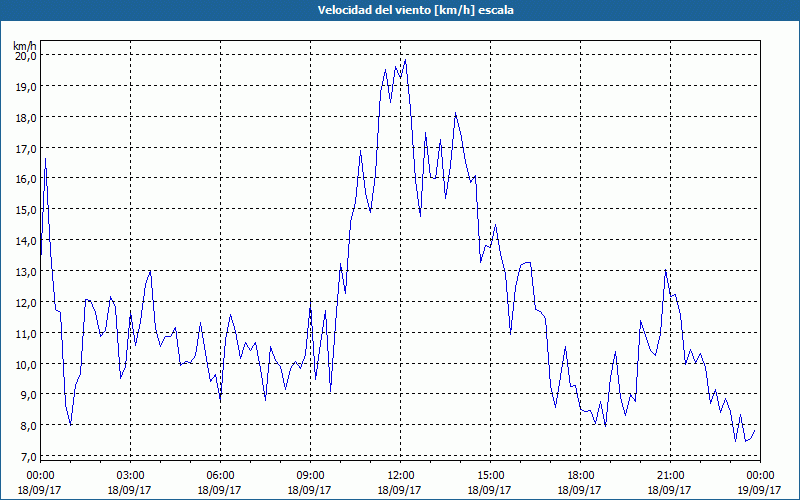
Task: Click the 19/09/17 date label
Action: click(759, 490)
